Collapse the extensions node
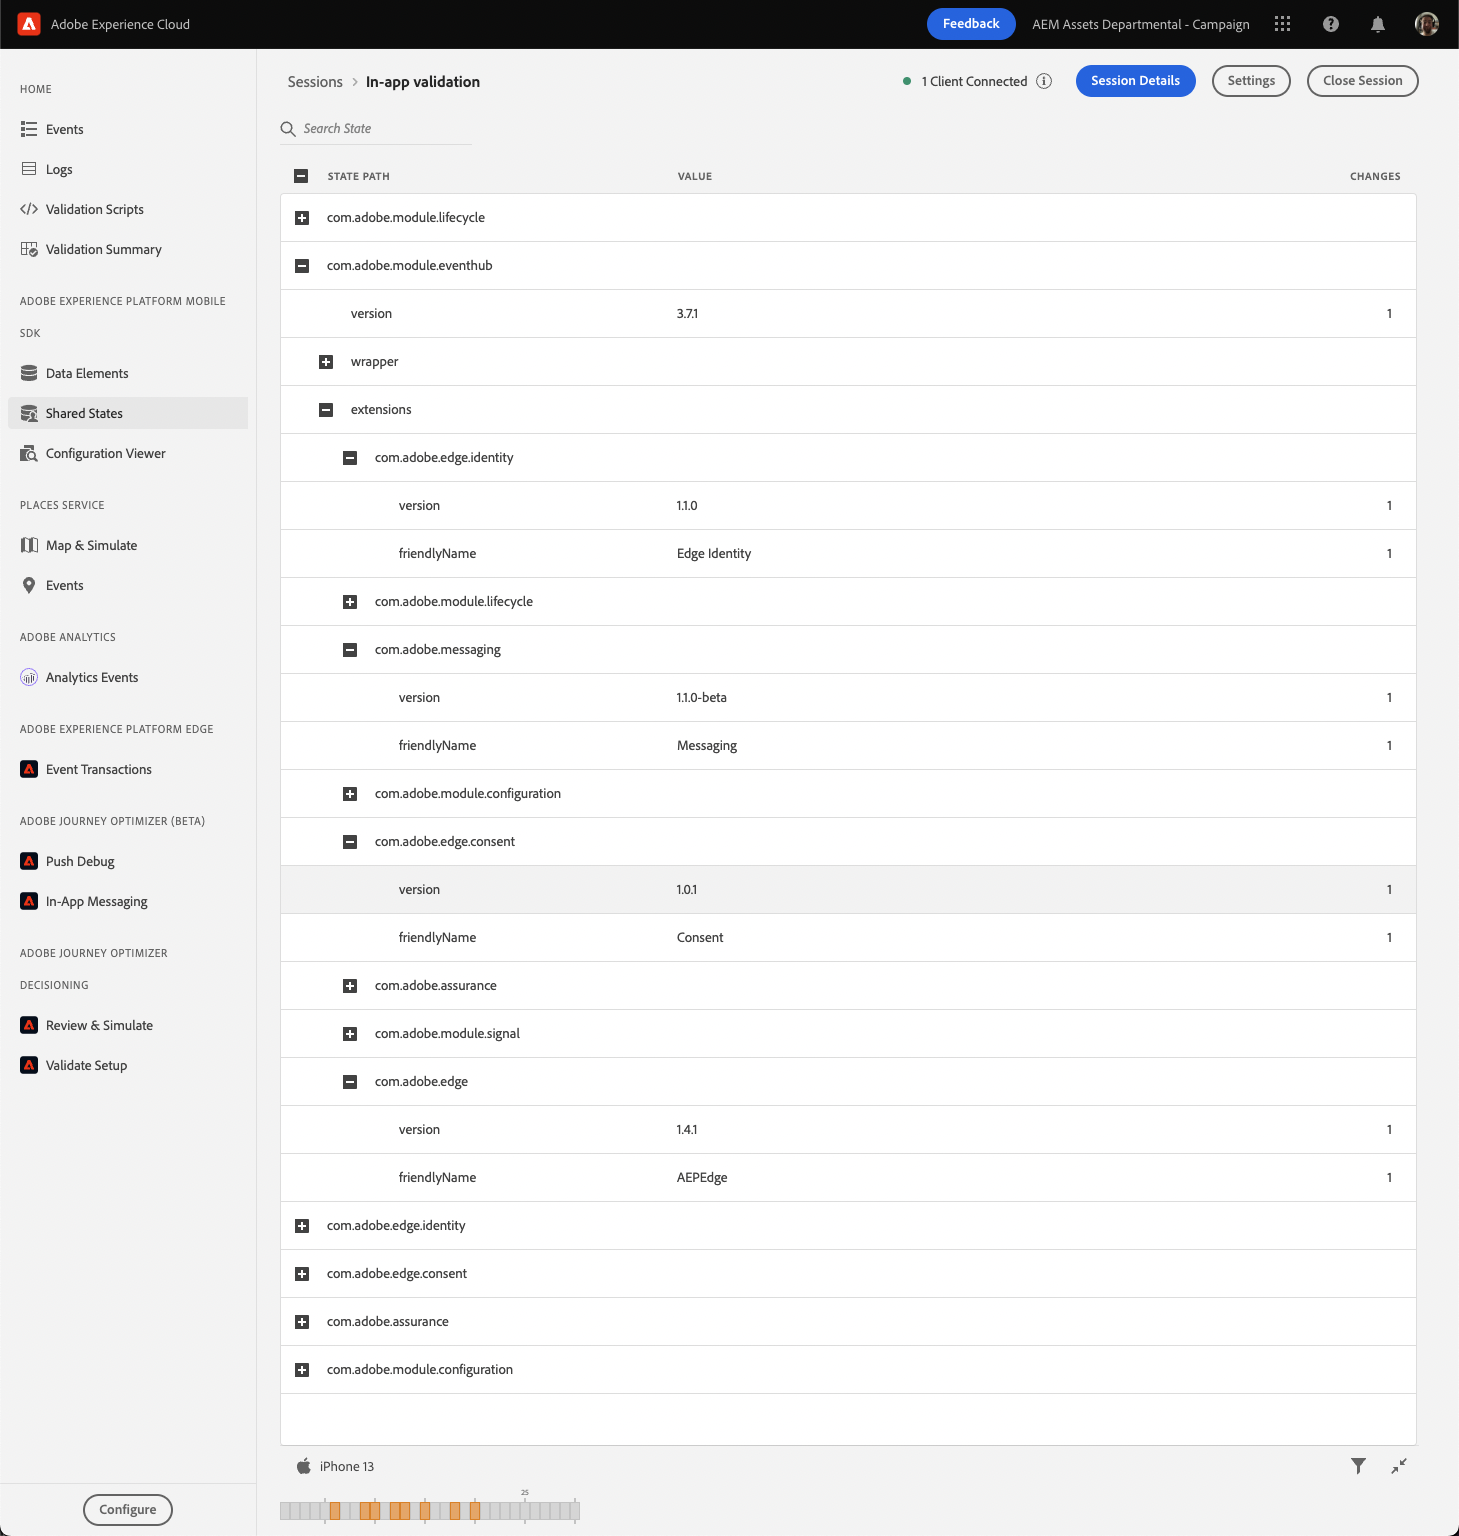 [x=326, y=410]
